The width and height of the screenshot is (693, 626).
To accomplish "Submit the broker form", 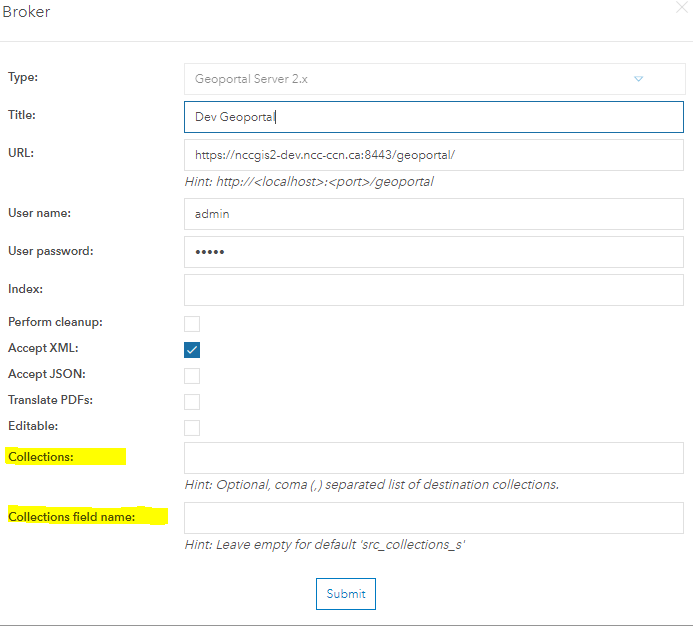I will click(x=346, y=594).
